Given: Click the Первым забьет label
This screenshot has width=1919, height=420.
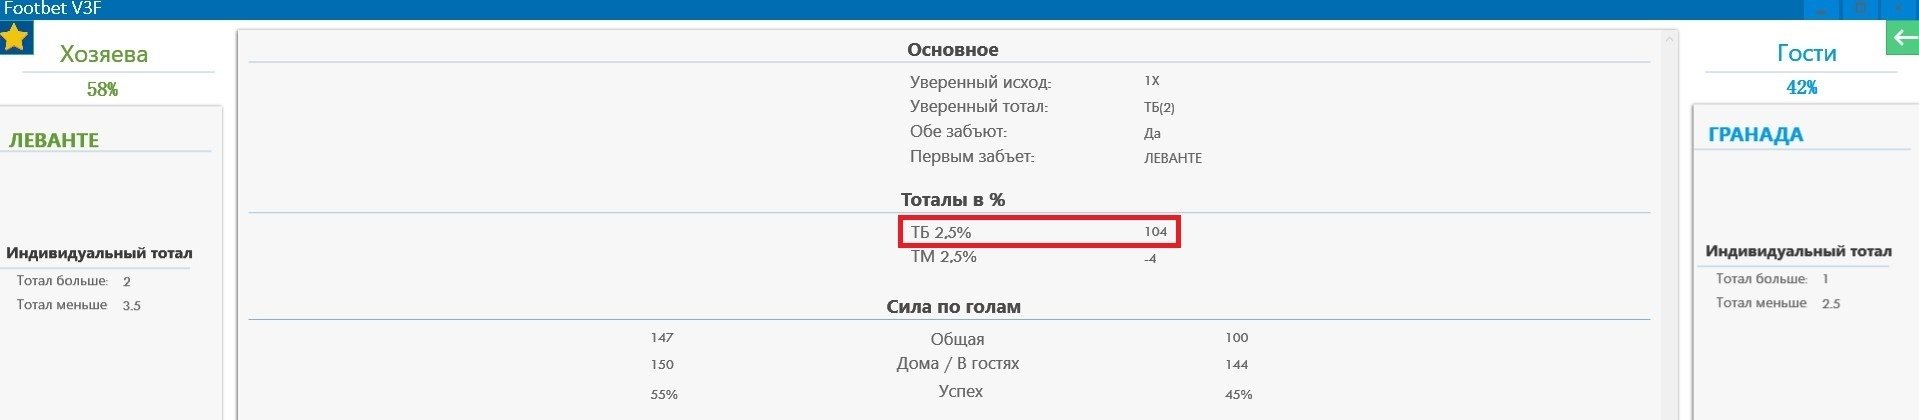Looking at the screenshot, I should coord(971,157).
